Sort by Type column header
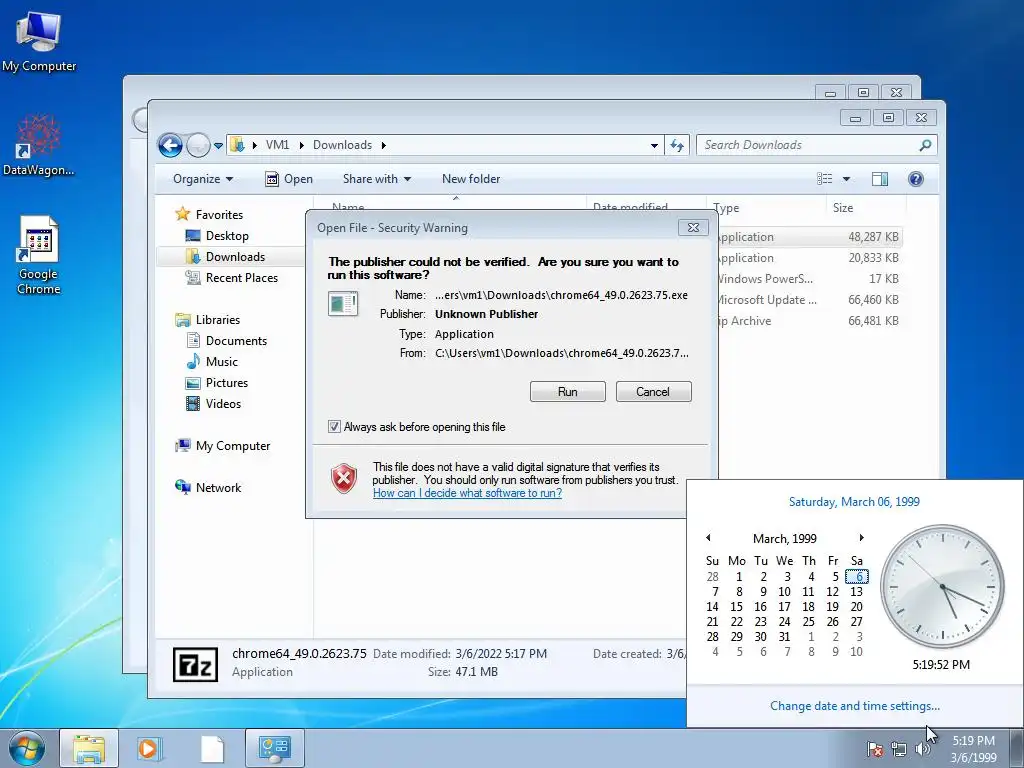1024x768 pixels. [726, 208]
